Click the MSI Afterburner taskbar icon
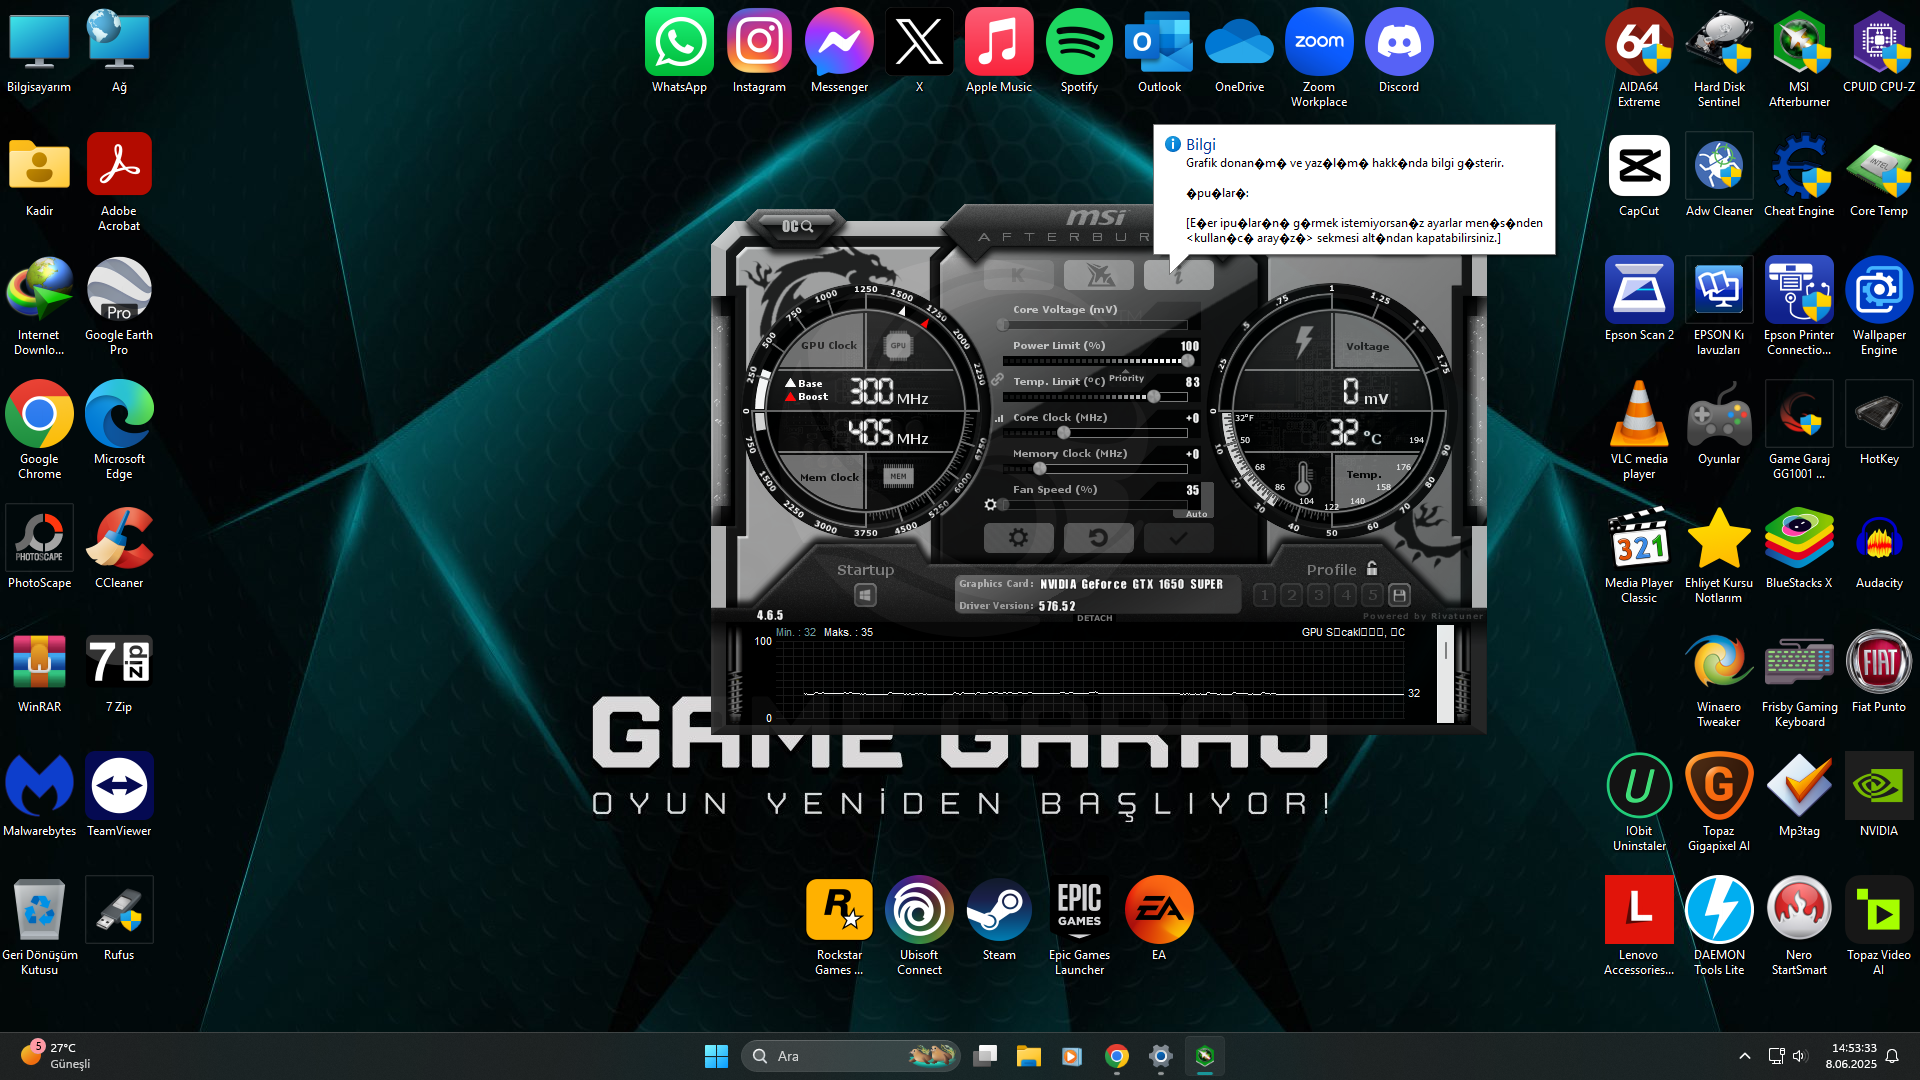The image size is (1920, 1080). pyautogui.click(x=1204, y=1056)
